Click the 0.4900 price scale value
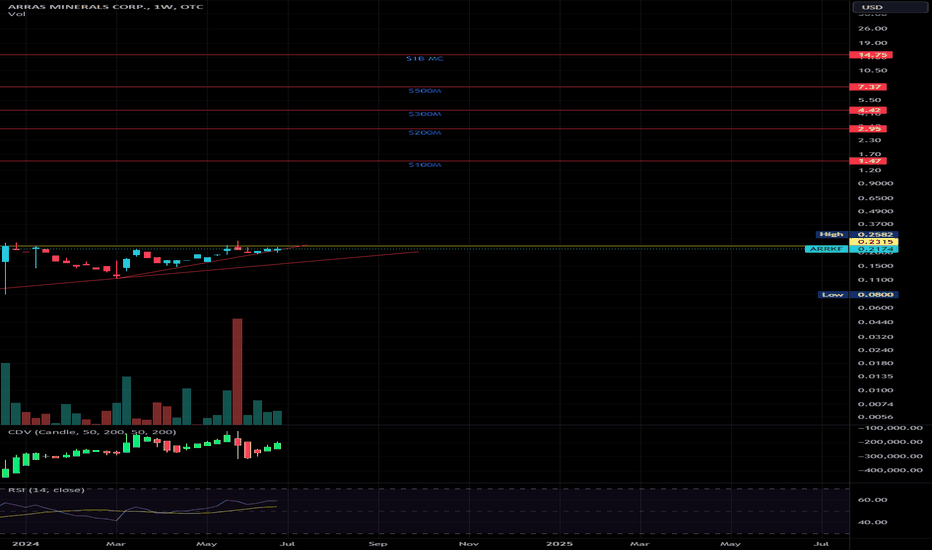 (x=876, y=211)
